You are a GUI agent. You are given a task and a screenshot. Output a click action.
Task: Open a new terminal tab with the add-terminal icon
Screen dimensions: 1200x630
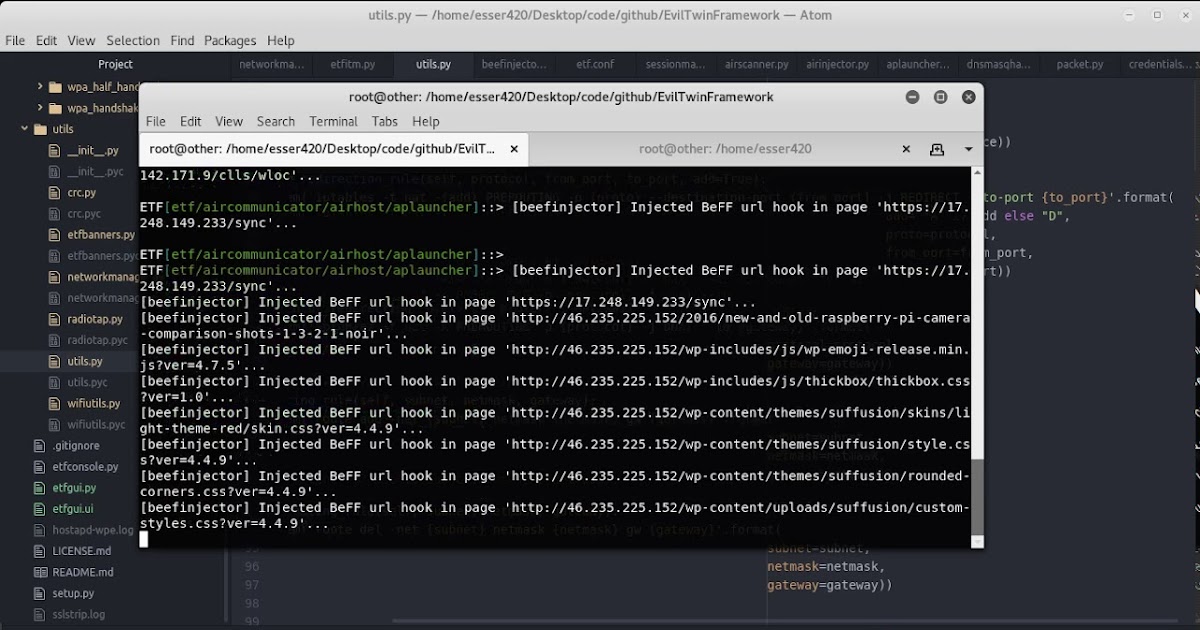click(x=937, y=148)
